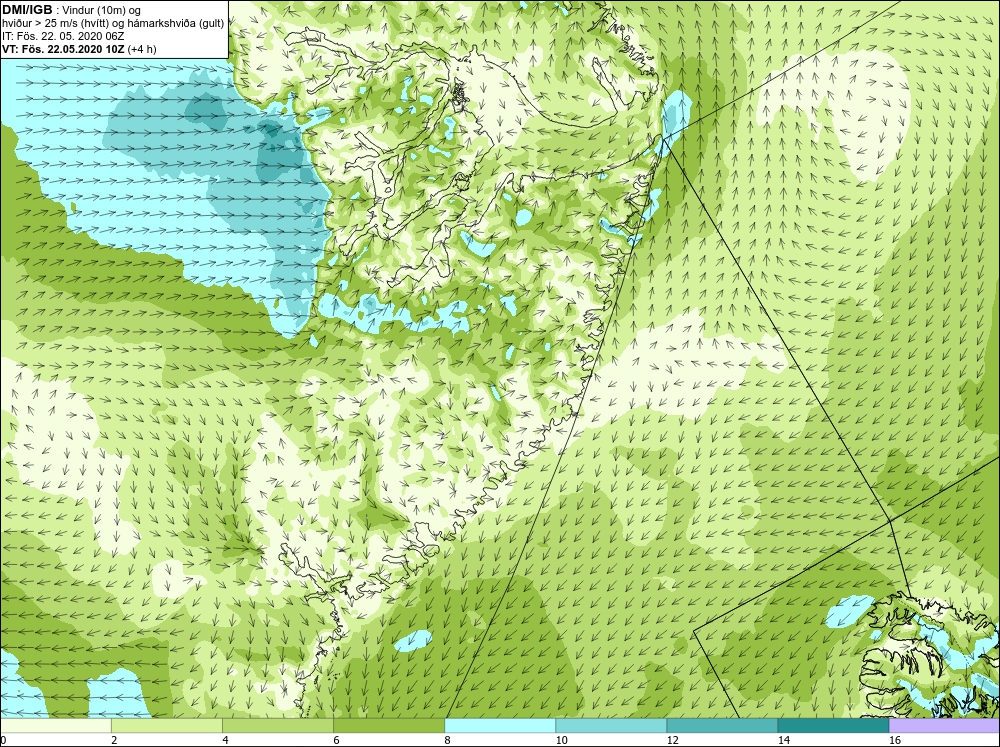Select the 4–6 m/s green swatch
The width and height of the screenshot is (1000, 747).
tap(277, 725)
